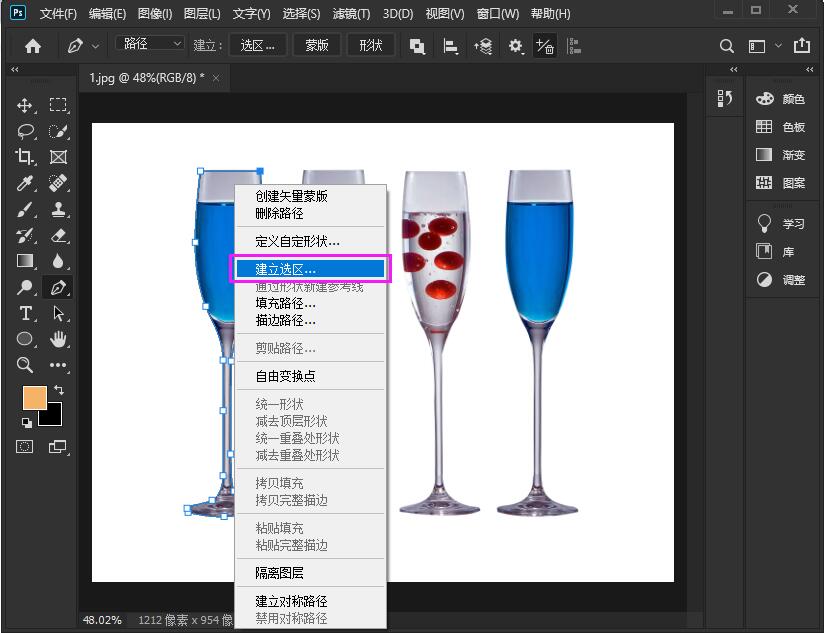This screenshot has height=633, width=824.
Task: Open the search icon in options bar
Action: pyautogui.click(x=726, y=46)
